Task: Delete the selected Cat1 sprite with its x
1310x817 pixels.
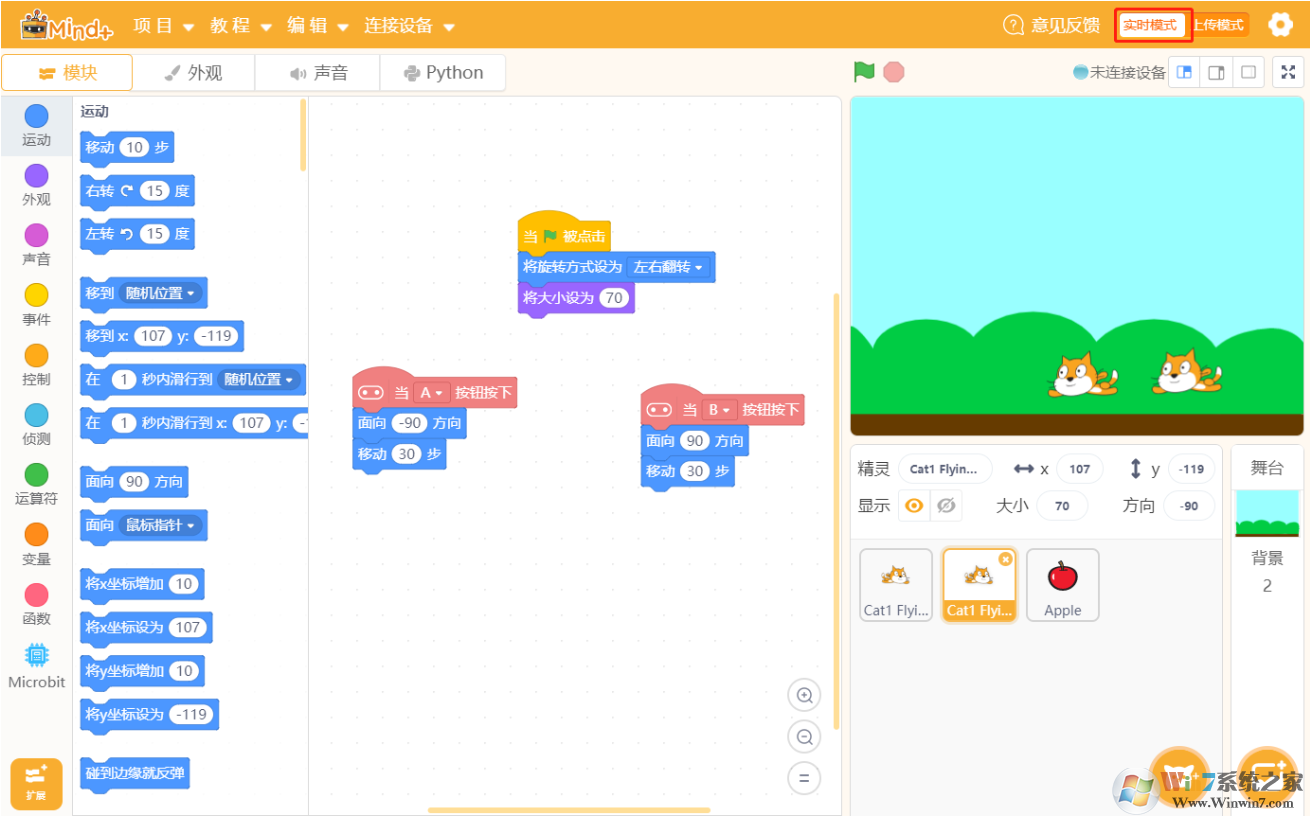Action: pos(1005,559)
